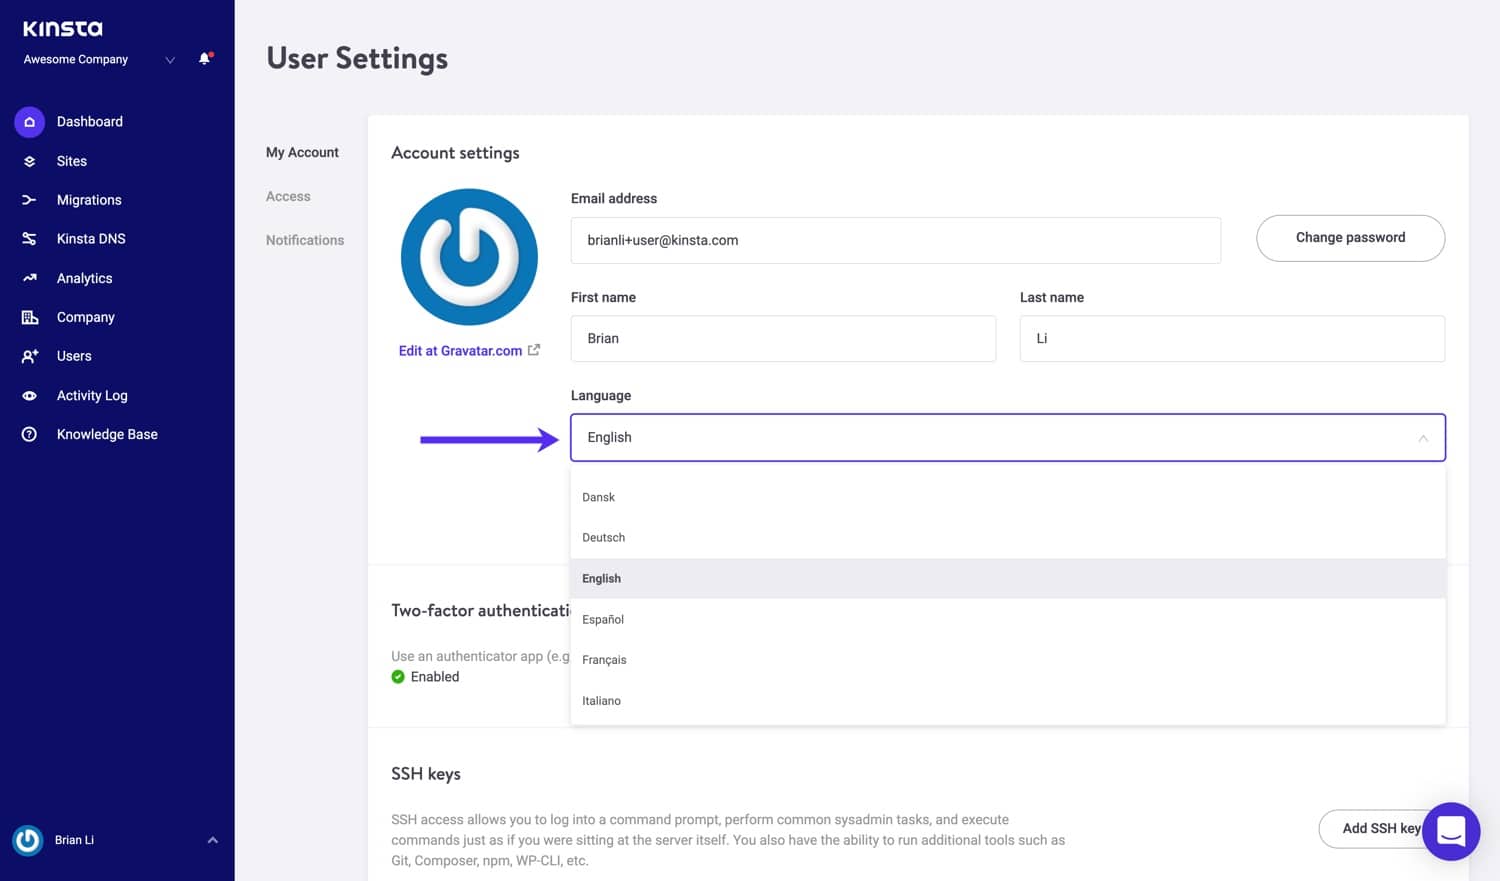Click the Dashboard home icon
The image size is (1500, 881).
click(29, 122)
